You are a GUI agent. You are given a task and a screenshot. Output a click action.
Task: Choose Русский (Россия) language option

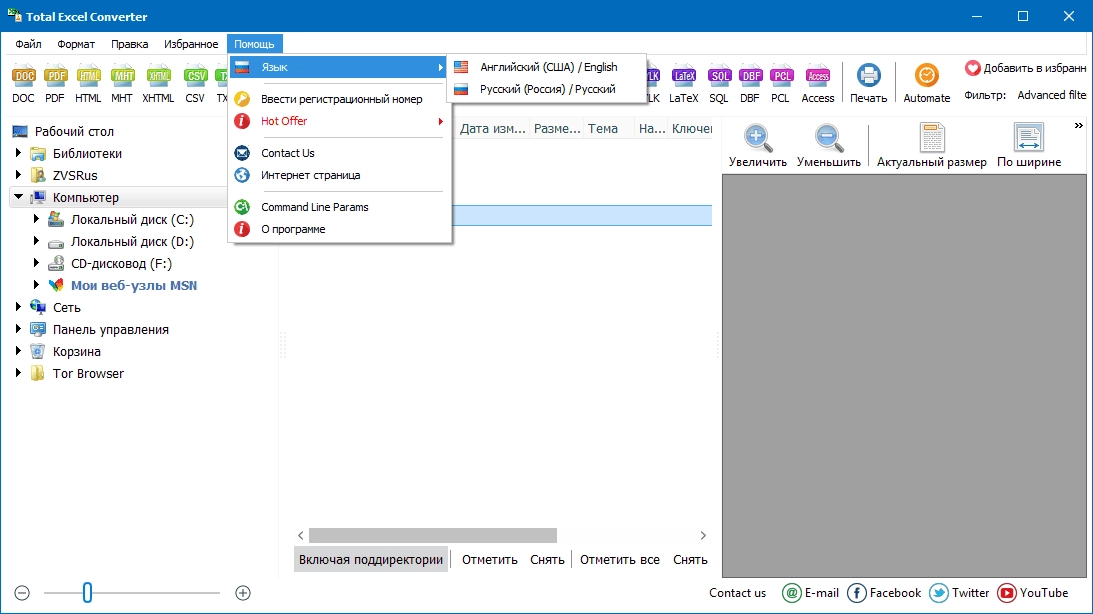(546, 89)
